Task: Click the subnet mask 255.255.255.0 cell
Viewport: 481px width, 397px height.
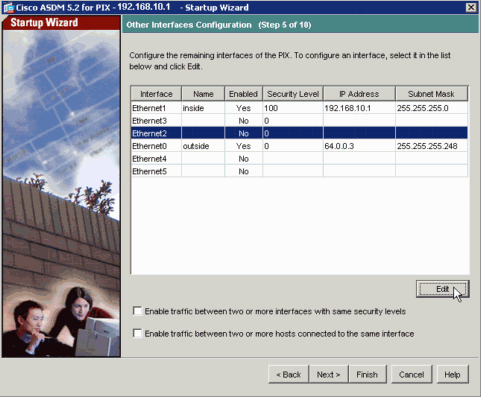Action: [x=431, y=108]
